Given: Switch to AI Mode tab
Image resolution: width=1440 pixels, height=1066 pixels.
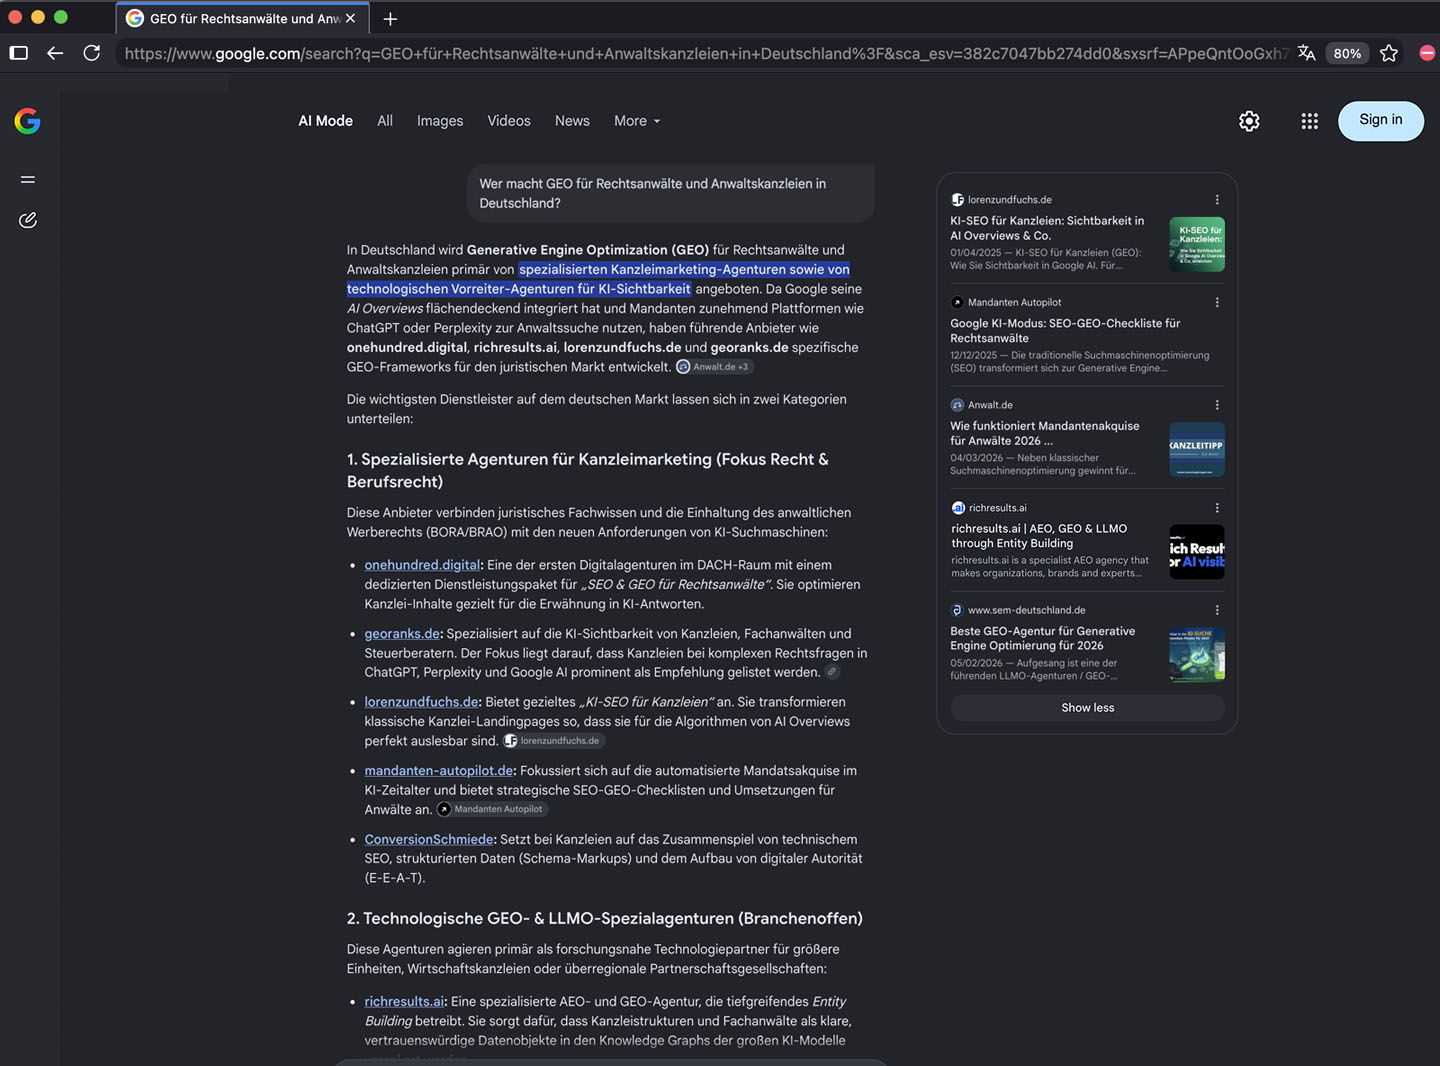Looking at the screenshot, I should 326,121.
